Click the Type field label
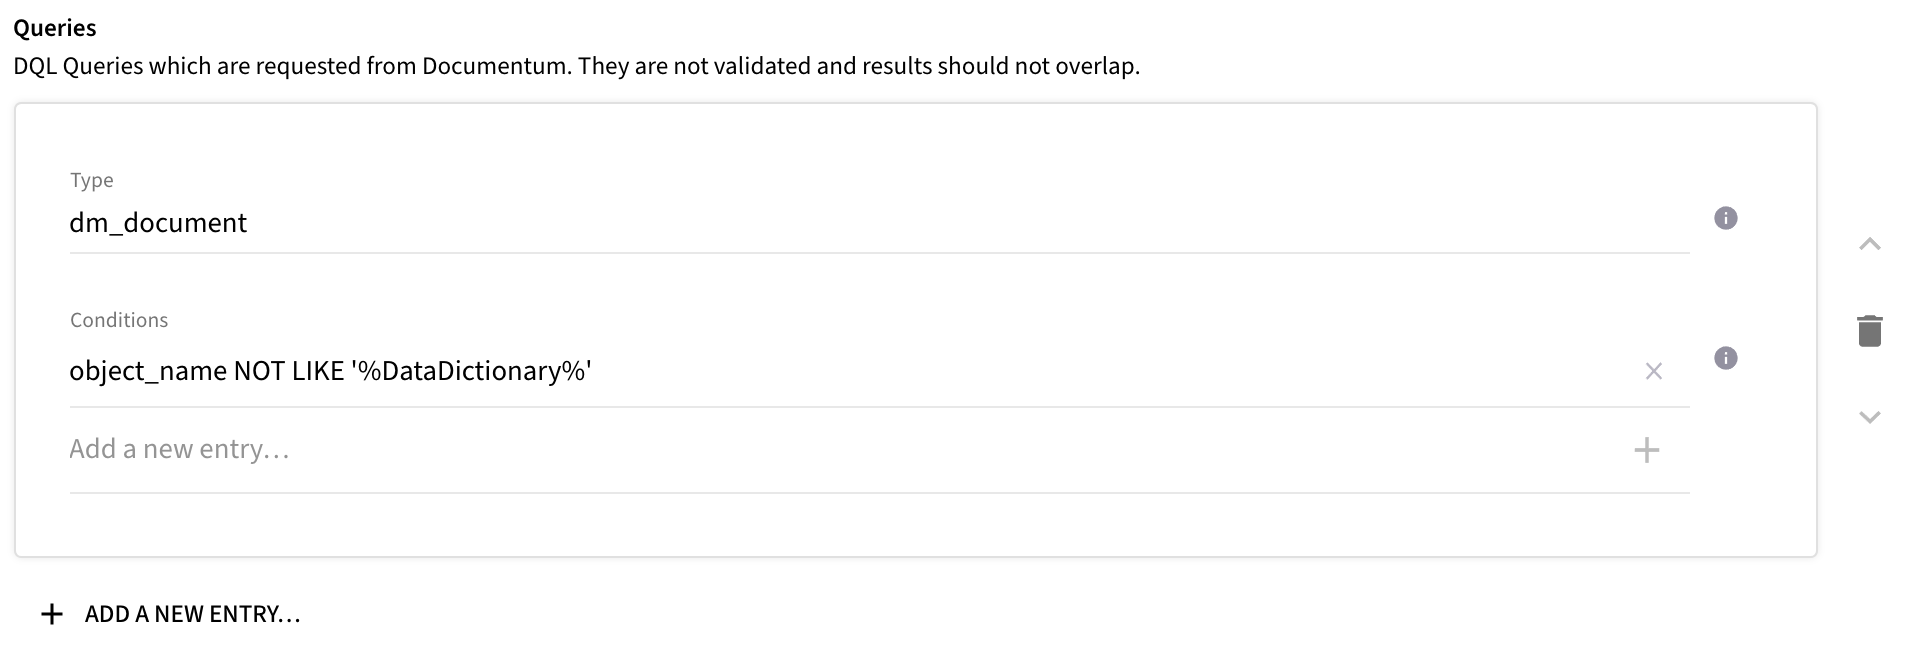The width and height of the screenshot is (1907, 662). [x=91, y=180]
